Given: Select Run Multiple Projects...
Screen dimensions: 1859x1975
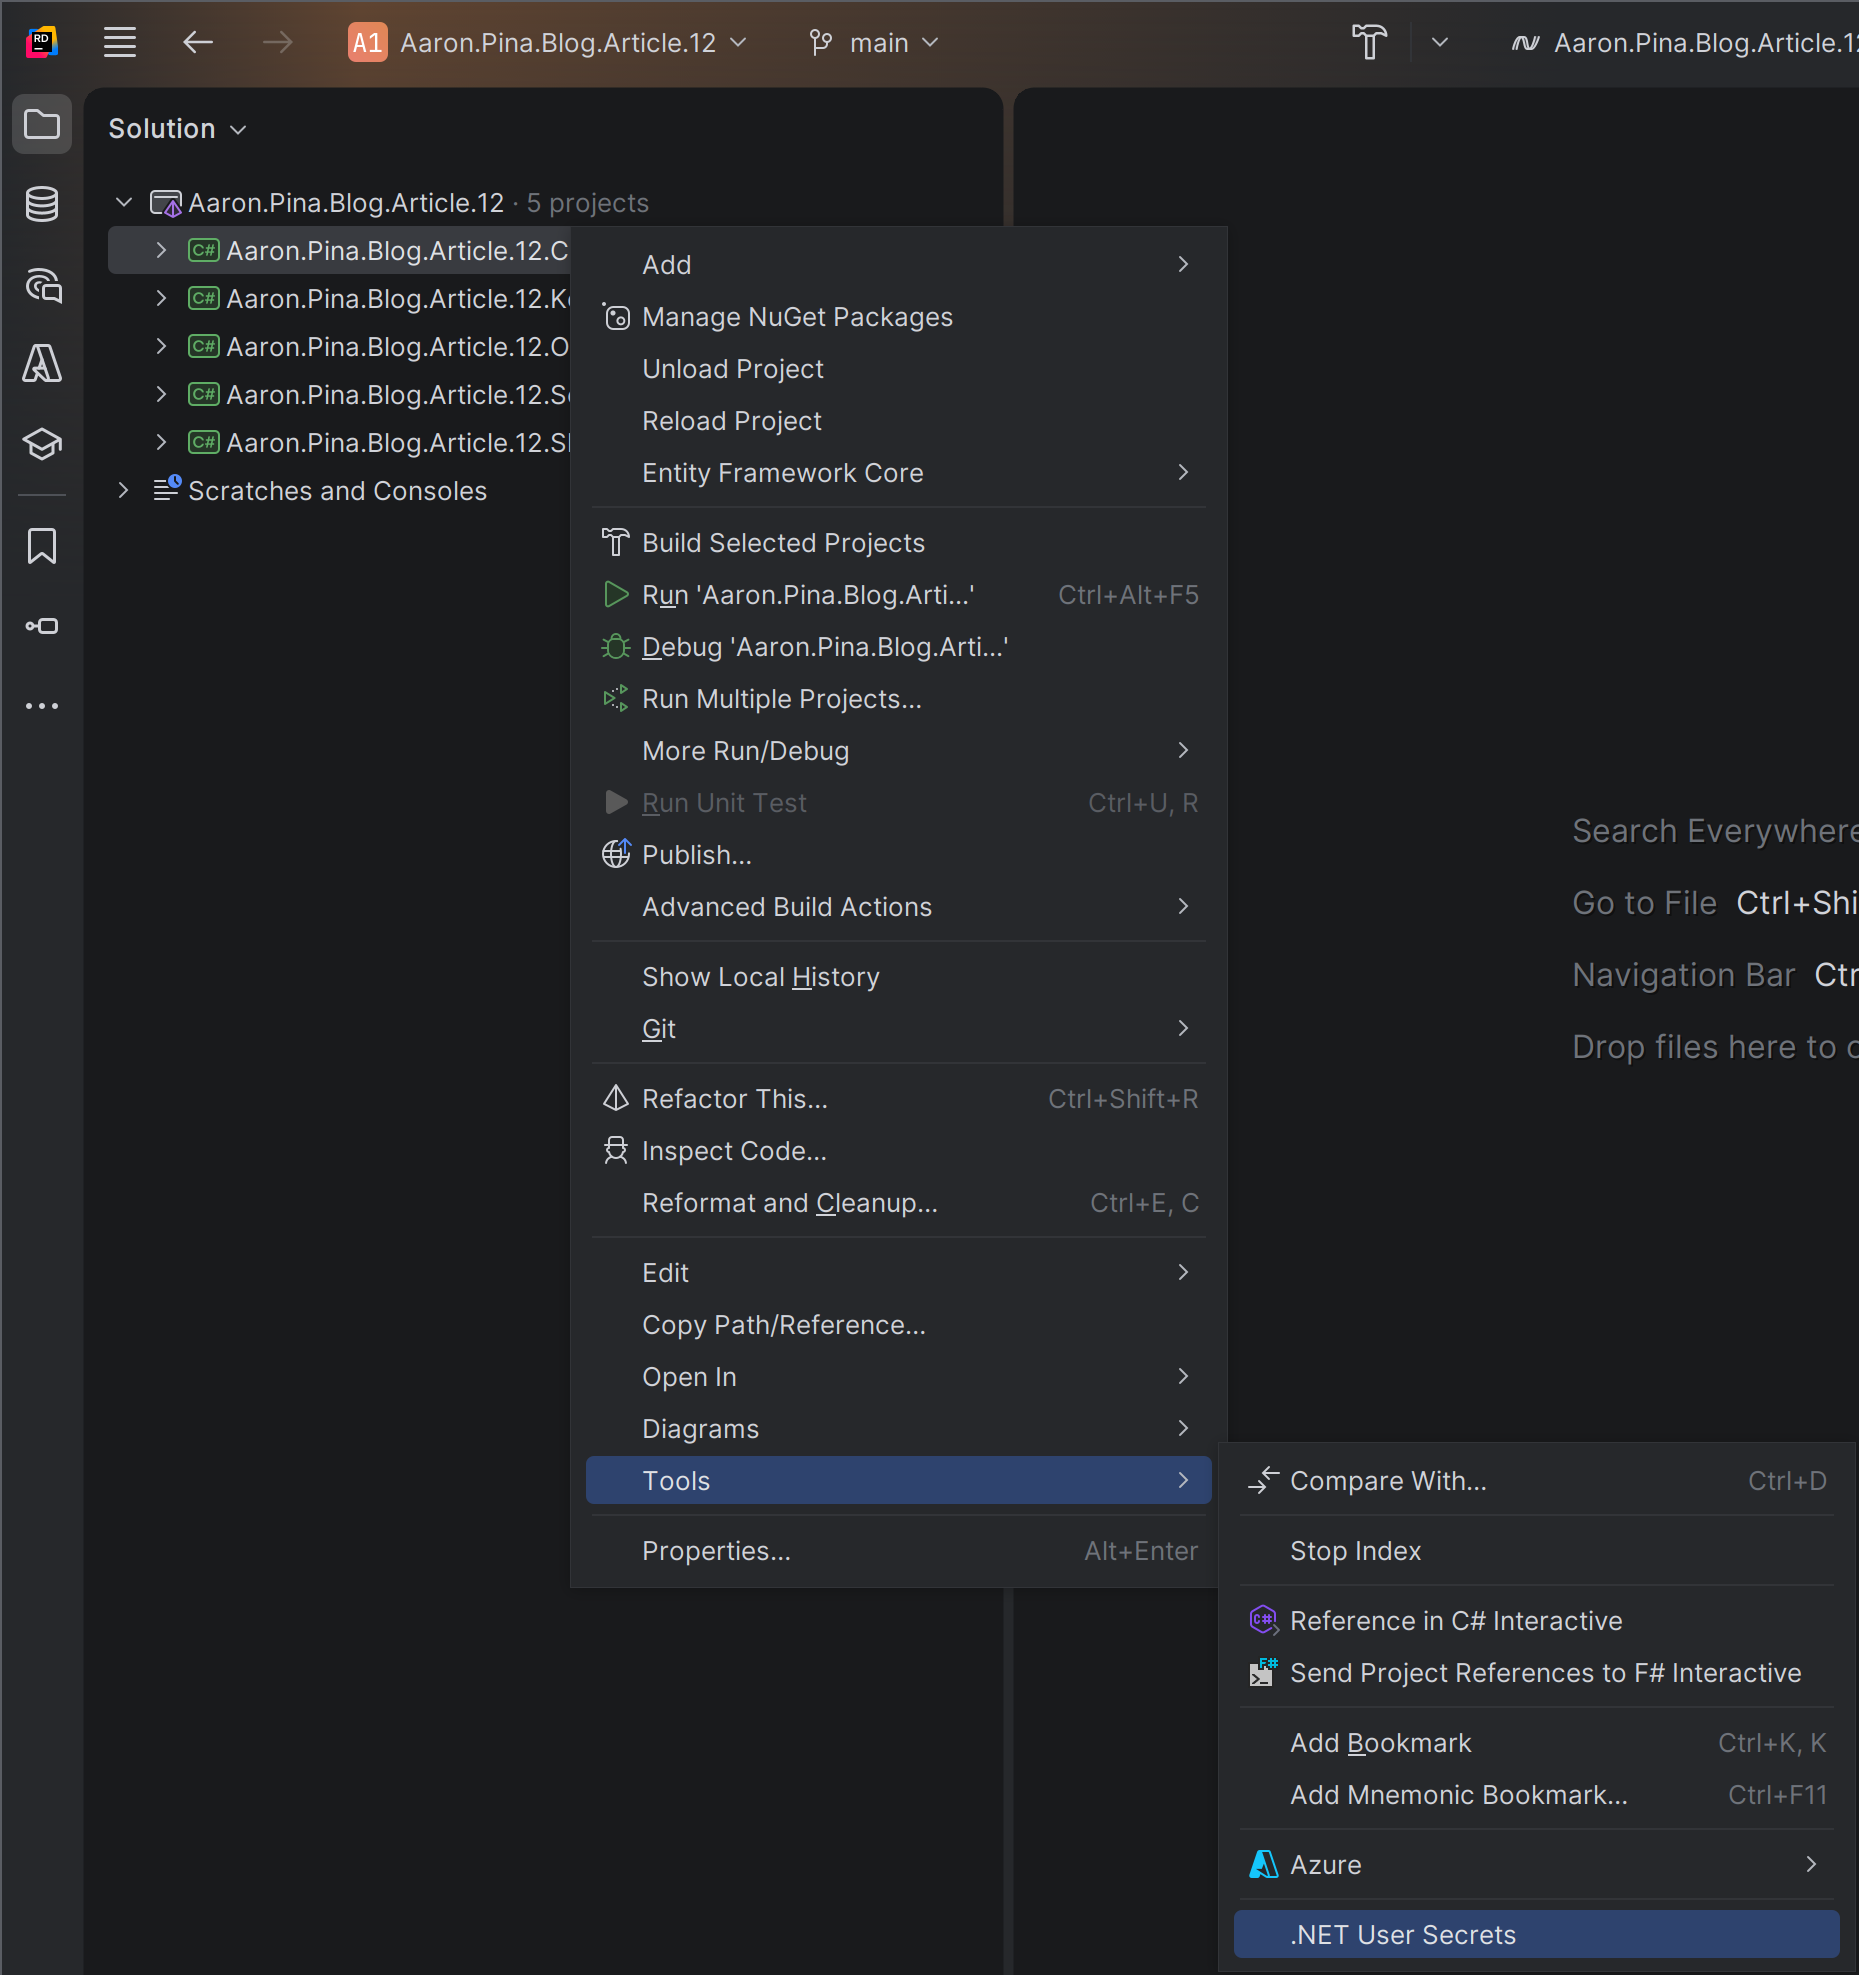Looking at the screenshot, I should point(898,699).
